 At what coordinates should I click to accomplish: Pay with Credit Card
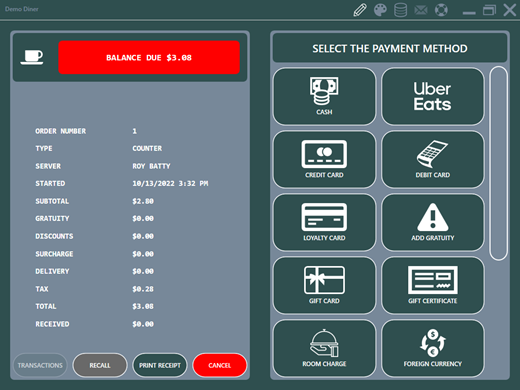point(324,160)
